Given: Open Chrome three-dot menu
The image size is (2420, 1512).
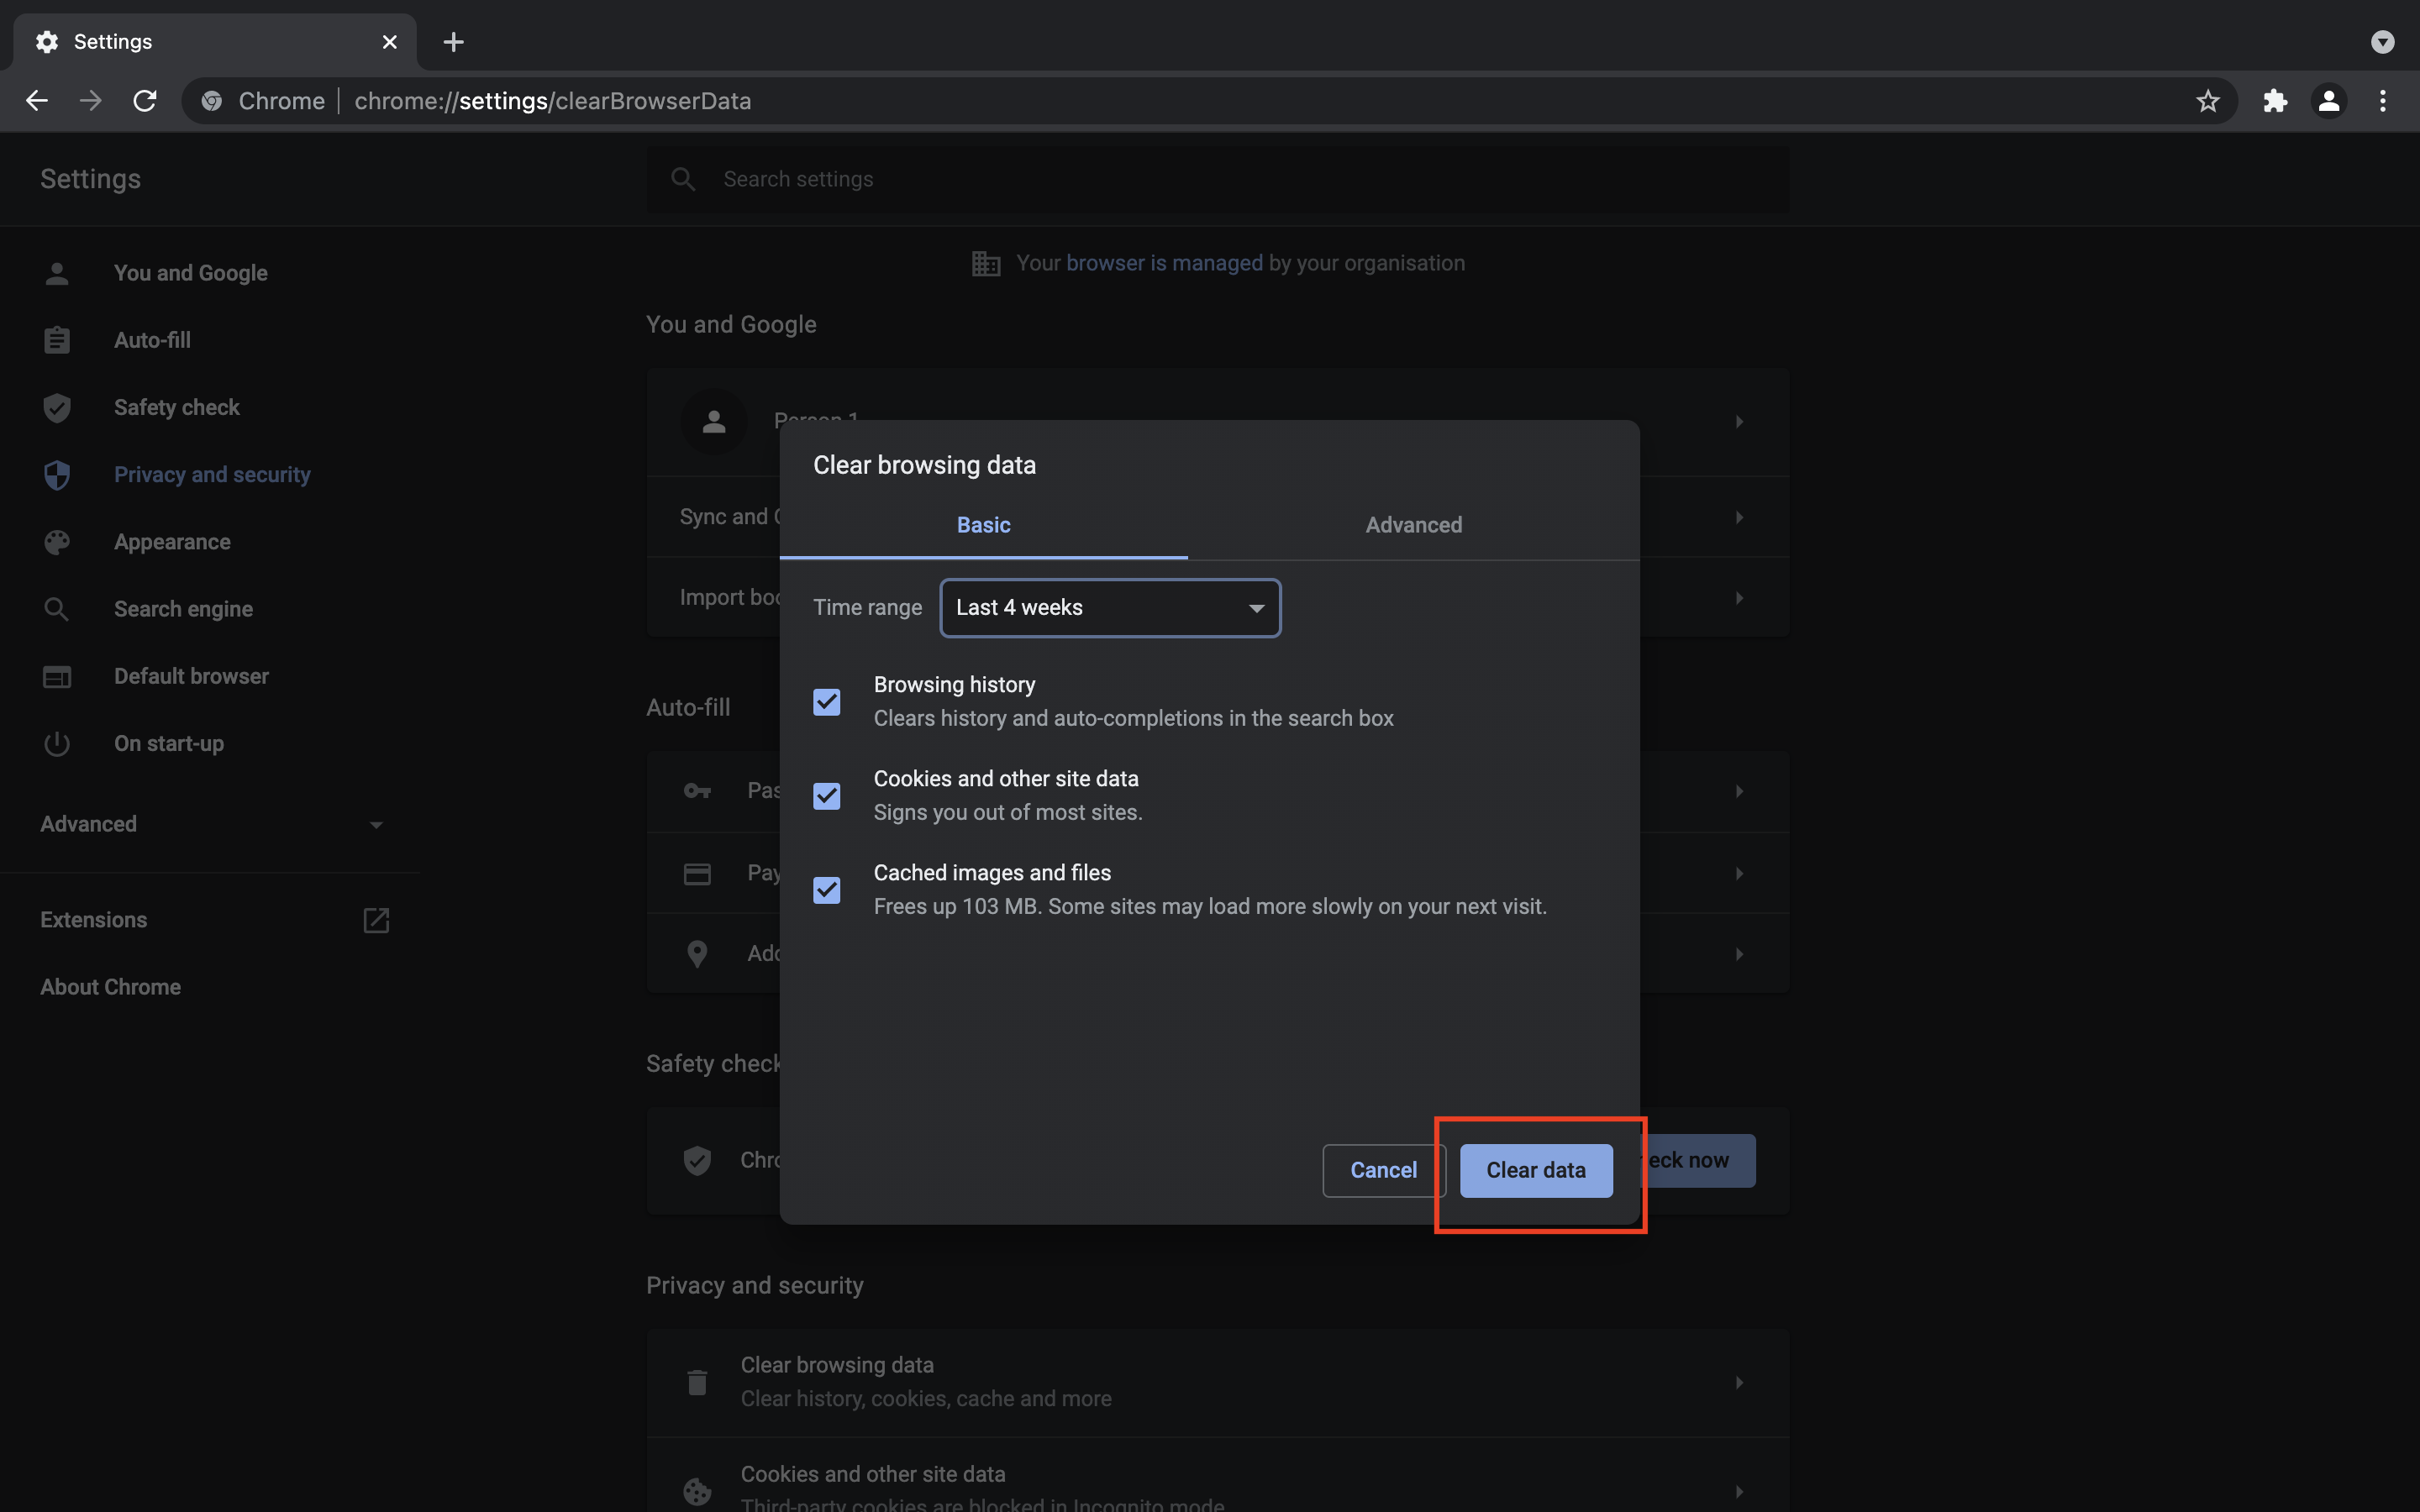Looking at the screenshot, I should click(2383, 101).
